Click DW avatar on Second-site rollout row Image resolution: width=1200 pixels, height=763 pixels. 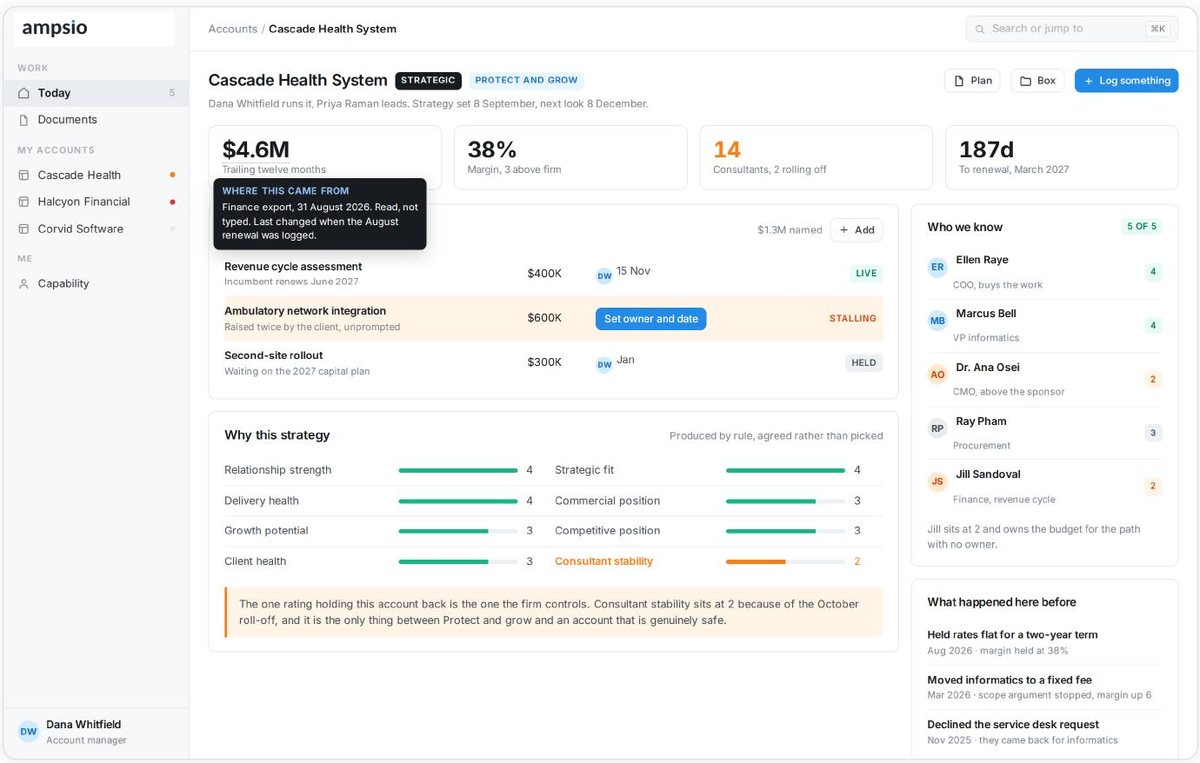tap(604, 365)
